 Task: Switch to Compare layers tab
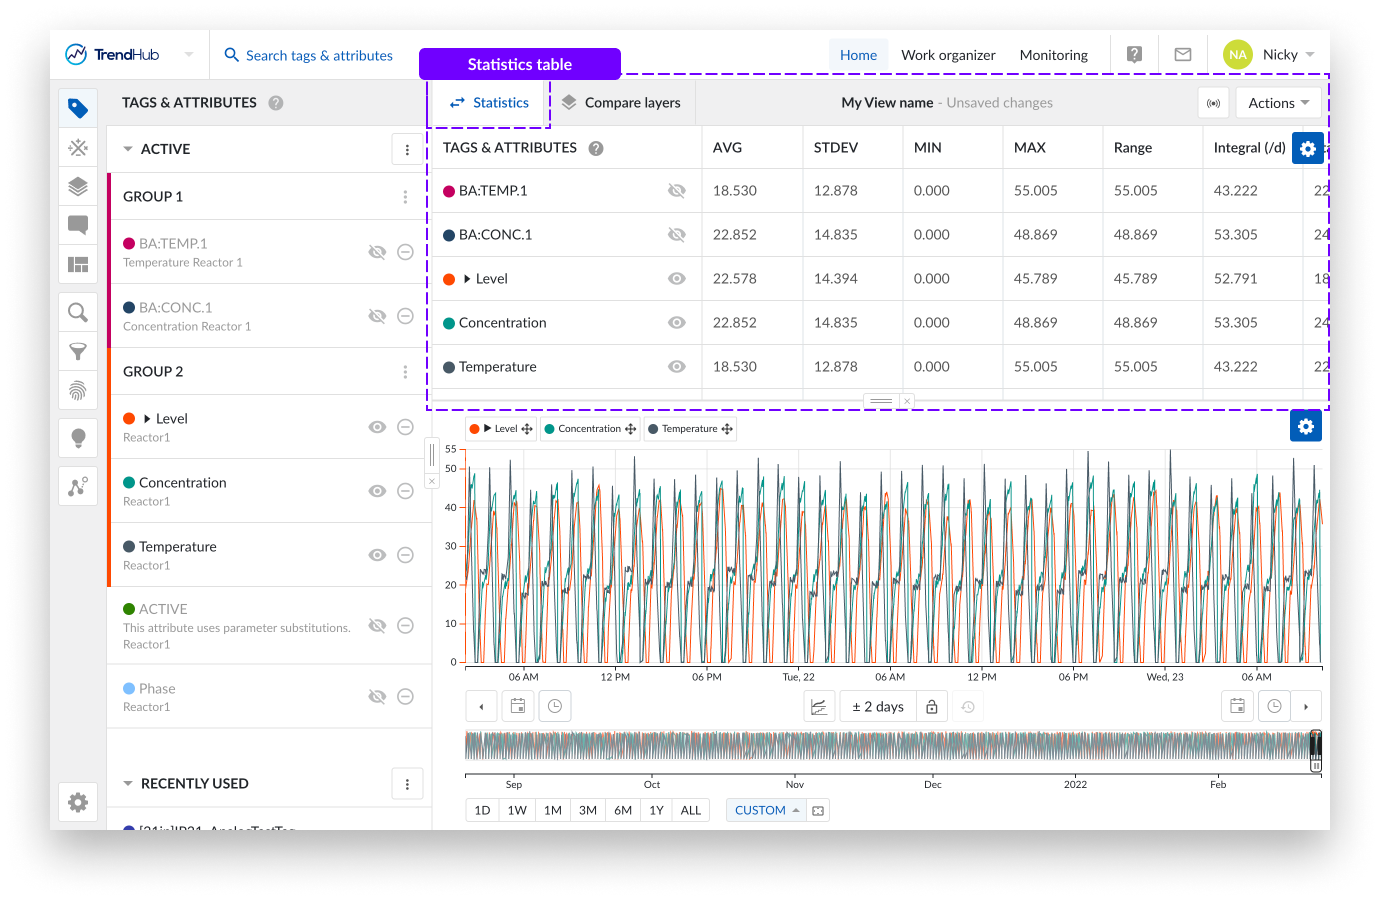coord(621,103)
